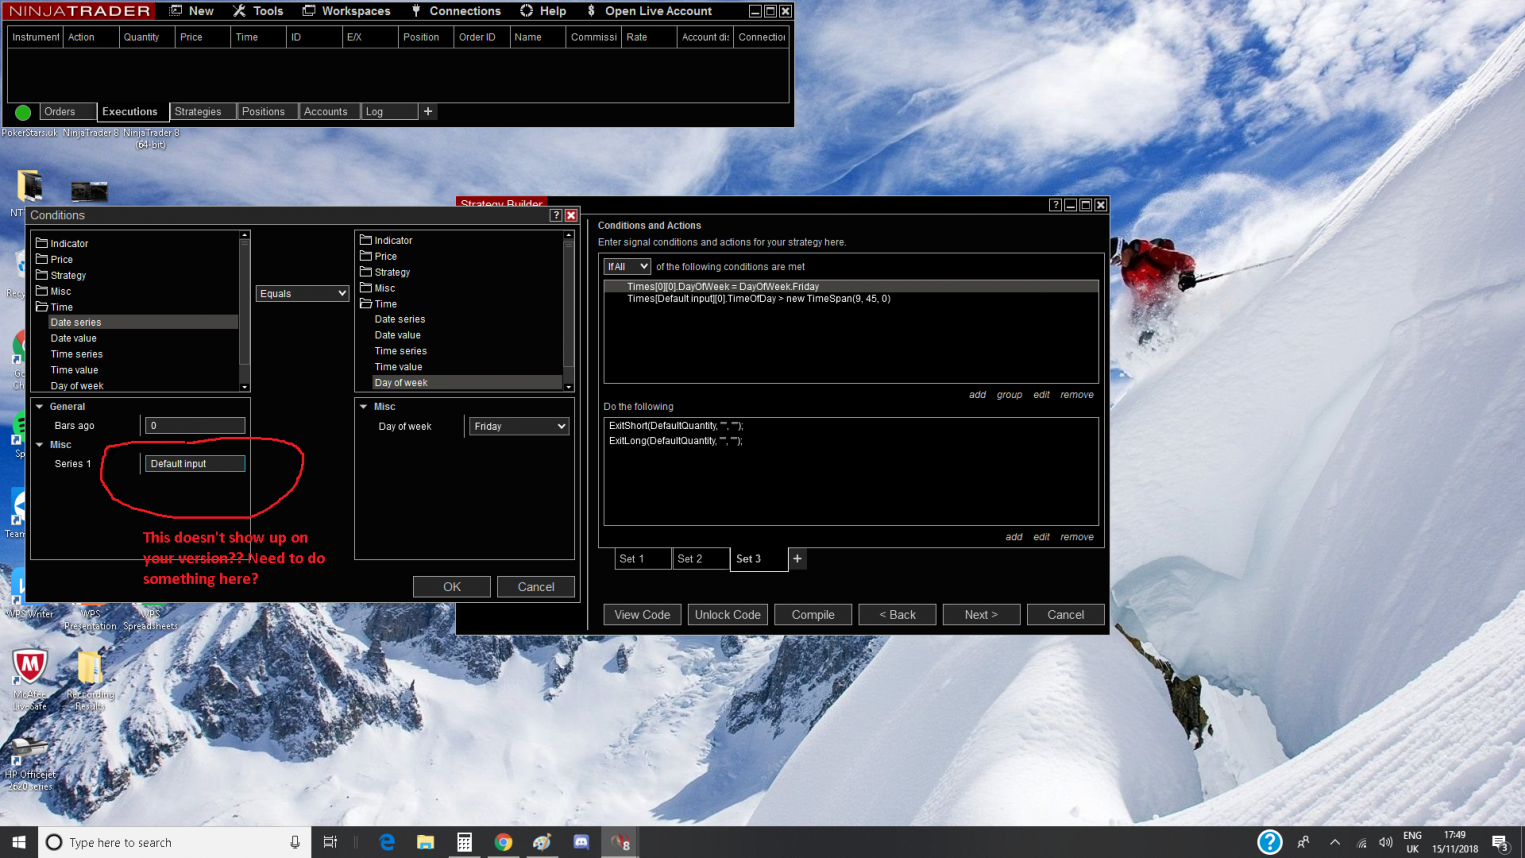Add a new condition set tab

[797, 559]
